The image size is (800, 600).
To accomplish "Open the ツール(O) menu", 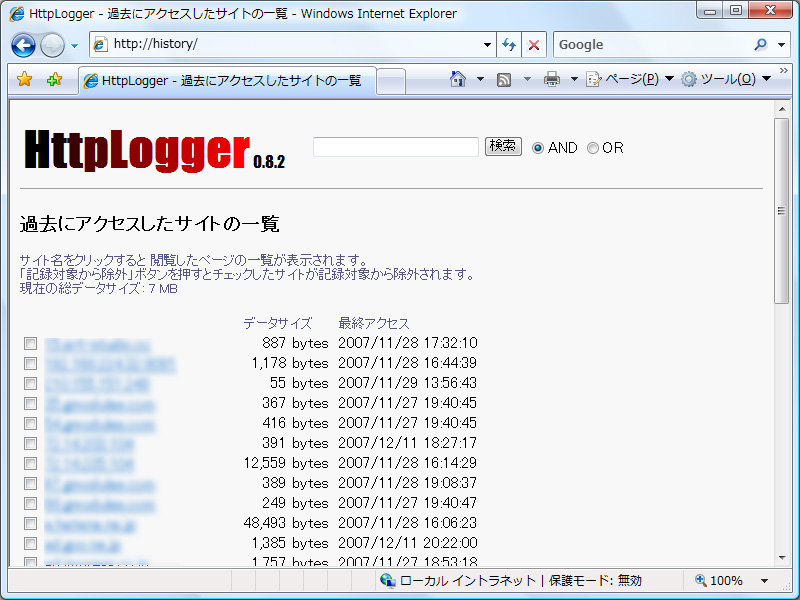I will 726,79.
